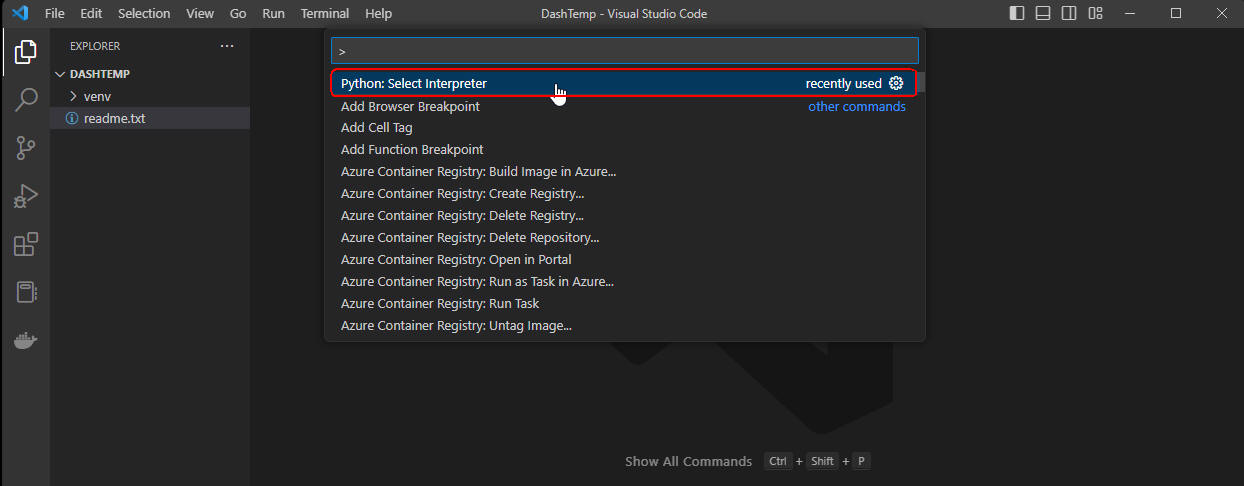Select Run as Task in Azure command
This screenshot has height=486, width=1244.
point(624,282)
